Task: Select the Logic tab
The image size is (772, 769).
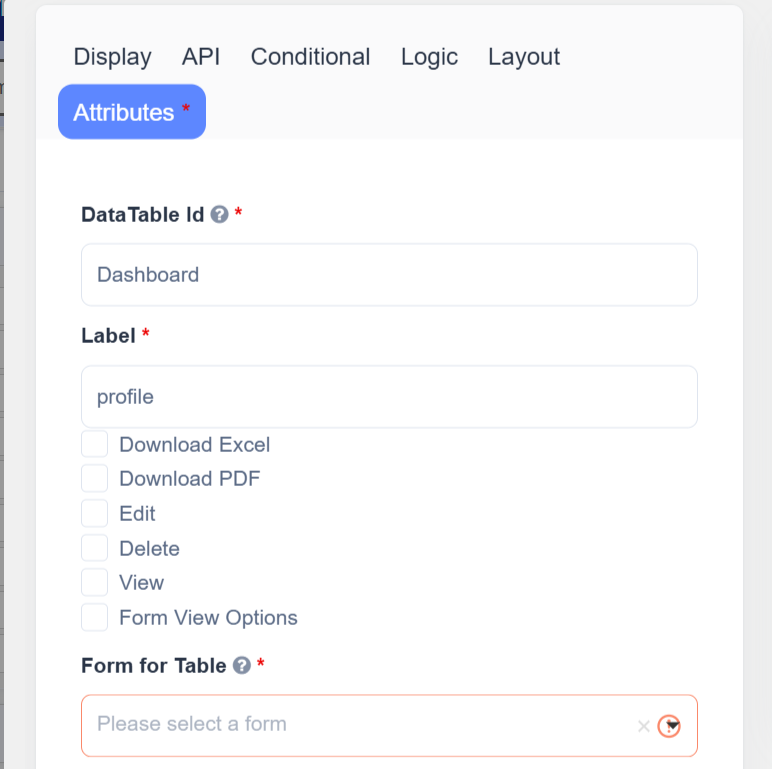Action: click(429, 57)
